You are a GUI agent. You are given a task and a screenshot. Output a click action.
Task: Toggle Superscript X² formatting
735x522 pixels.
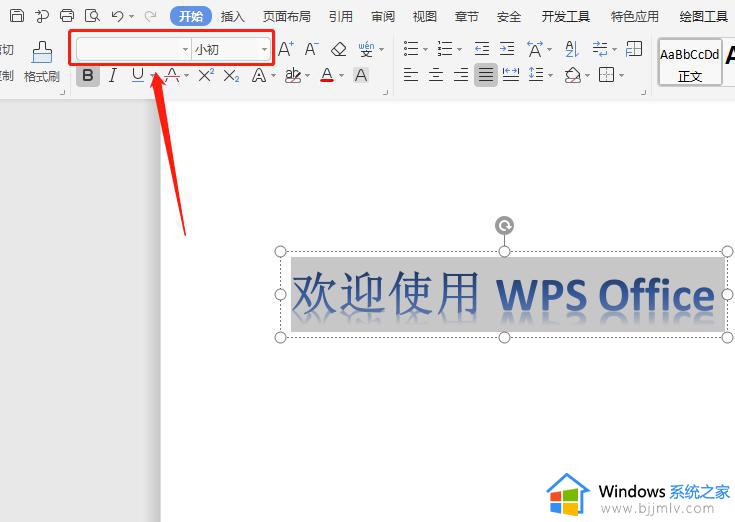206,75
